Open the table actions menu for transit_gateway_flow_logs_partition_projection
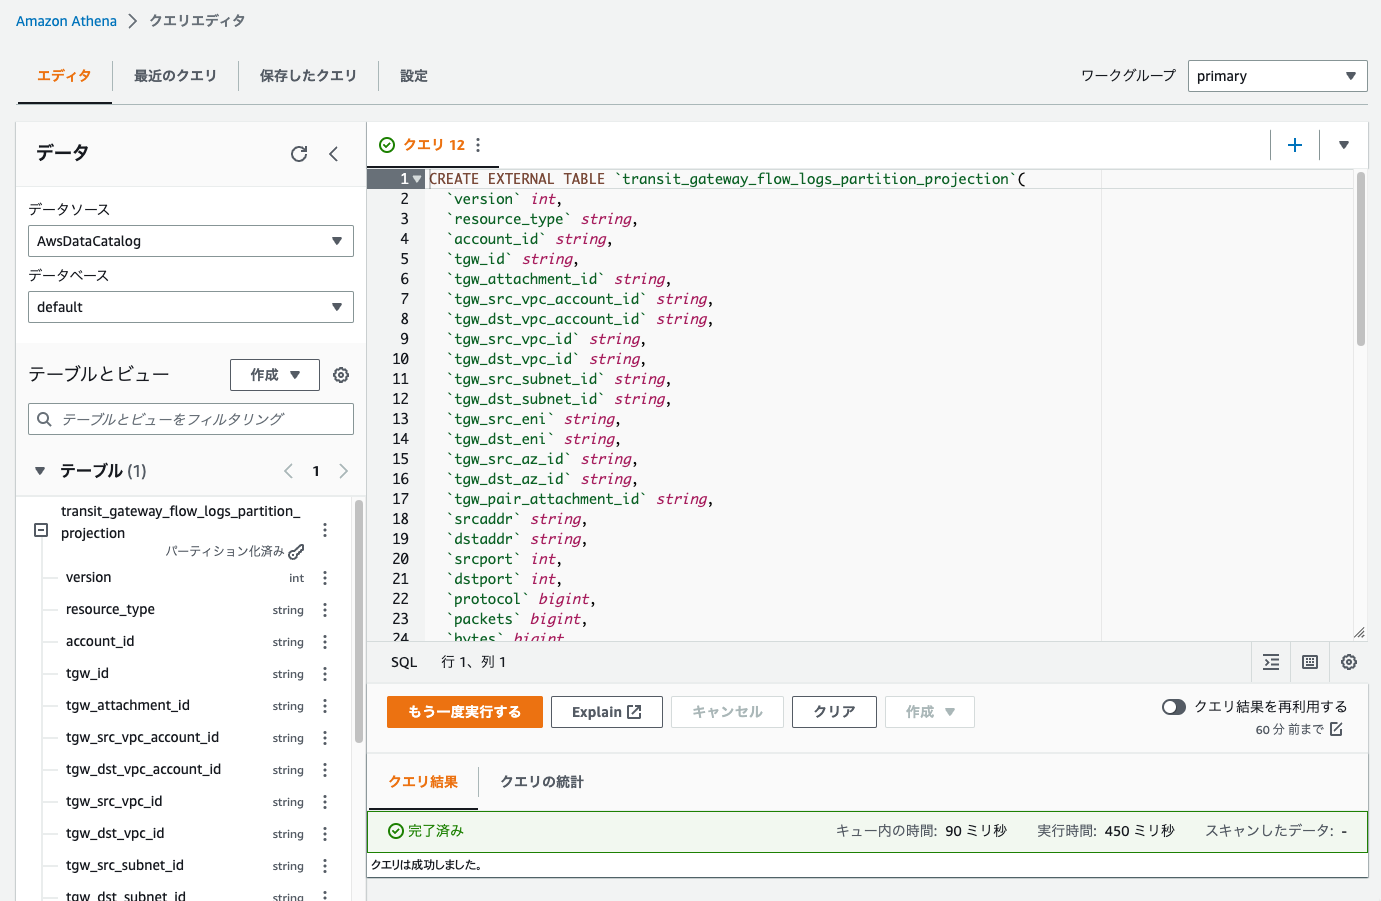 point(325,530)
